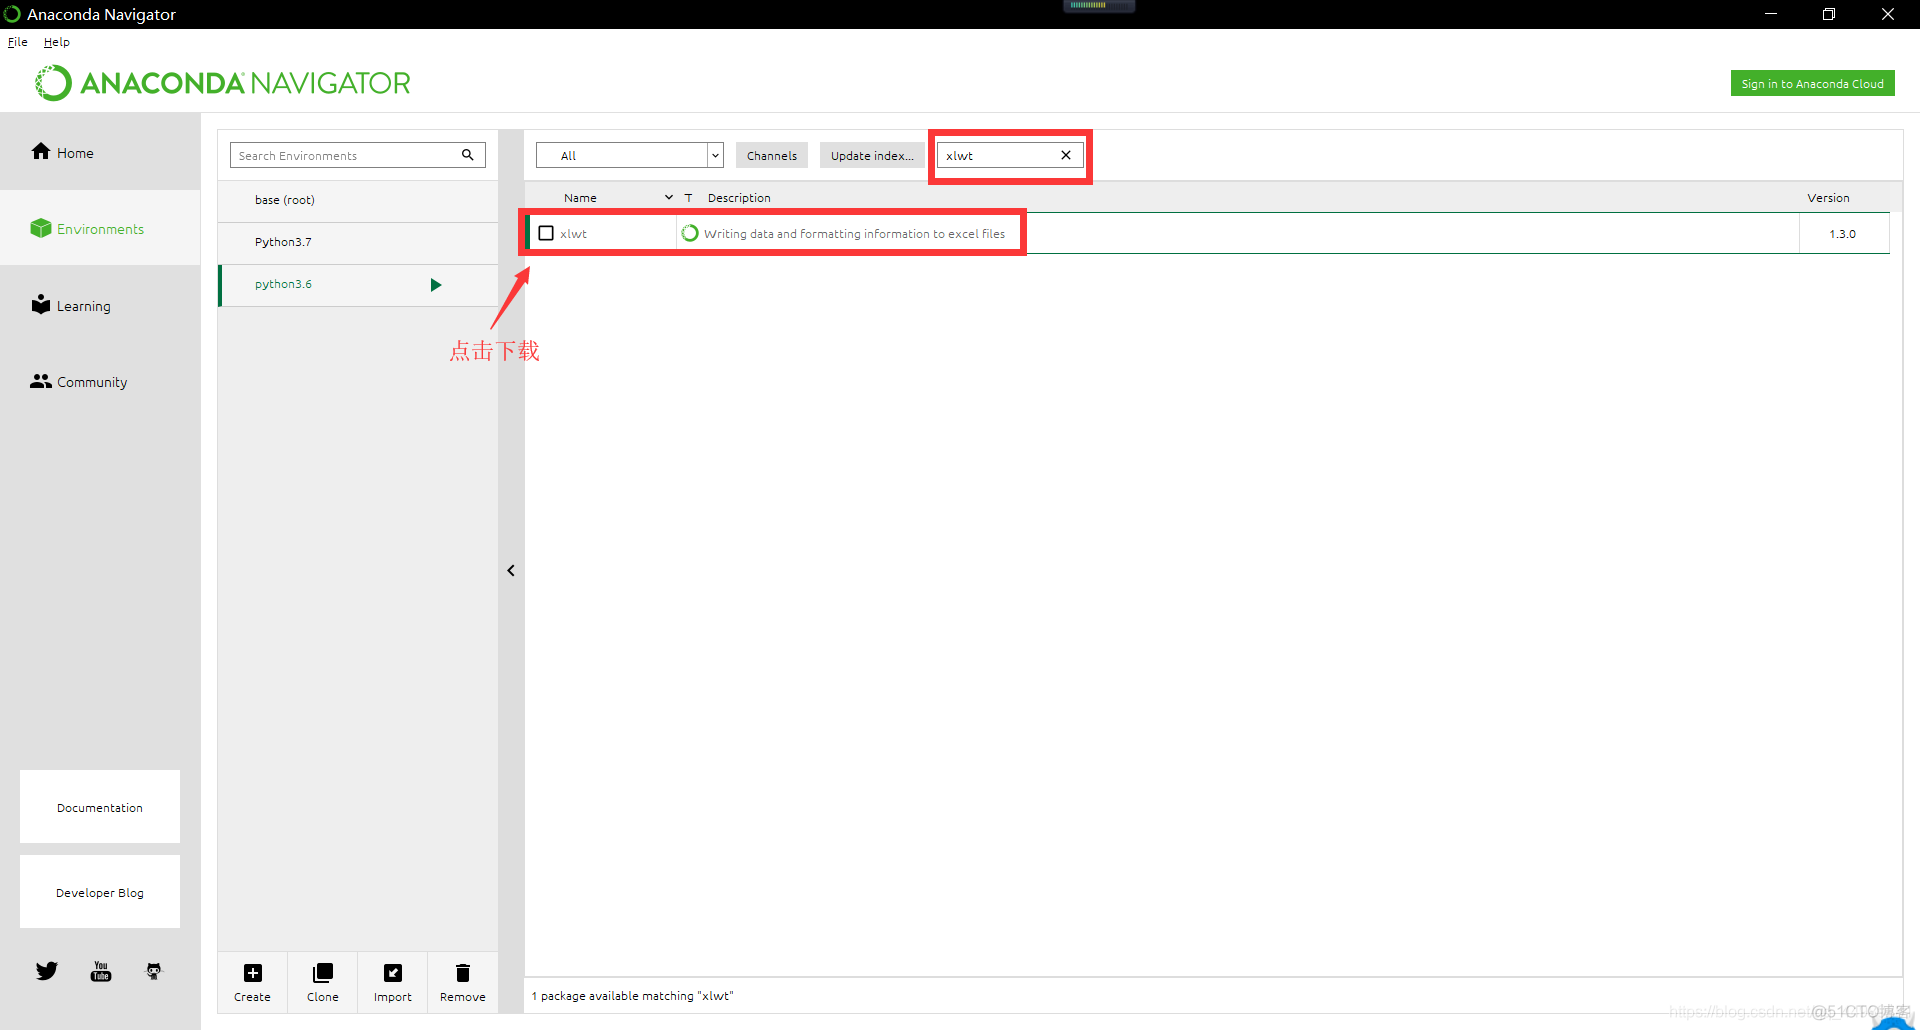Click the Community people icon
This screenshot has width=1920, height=1030.
point(41,381)
